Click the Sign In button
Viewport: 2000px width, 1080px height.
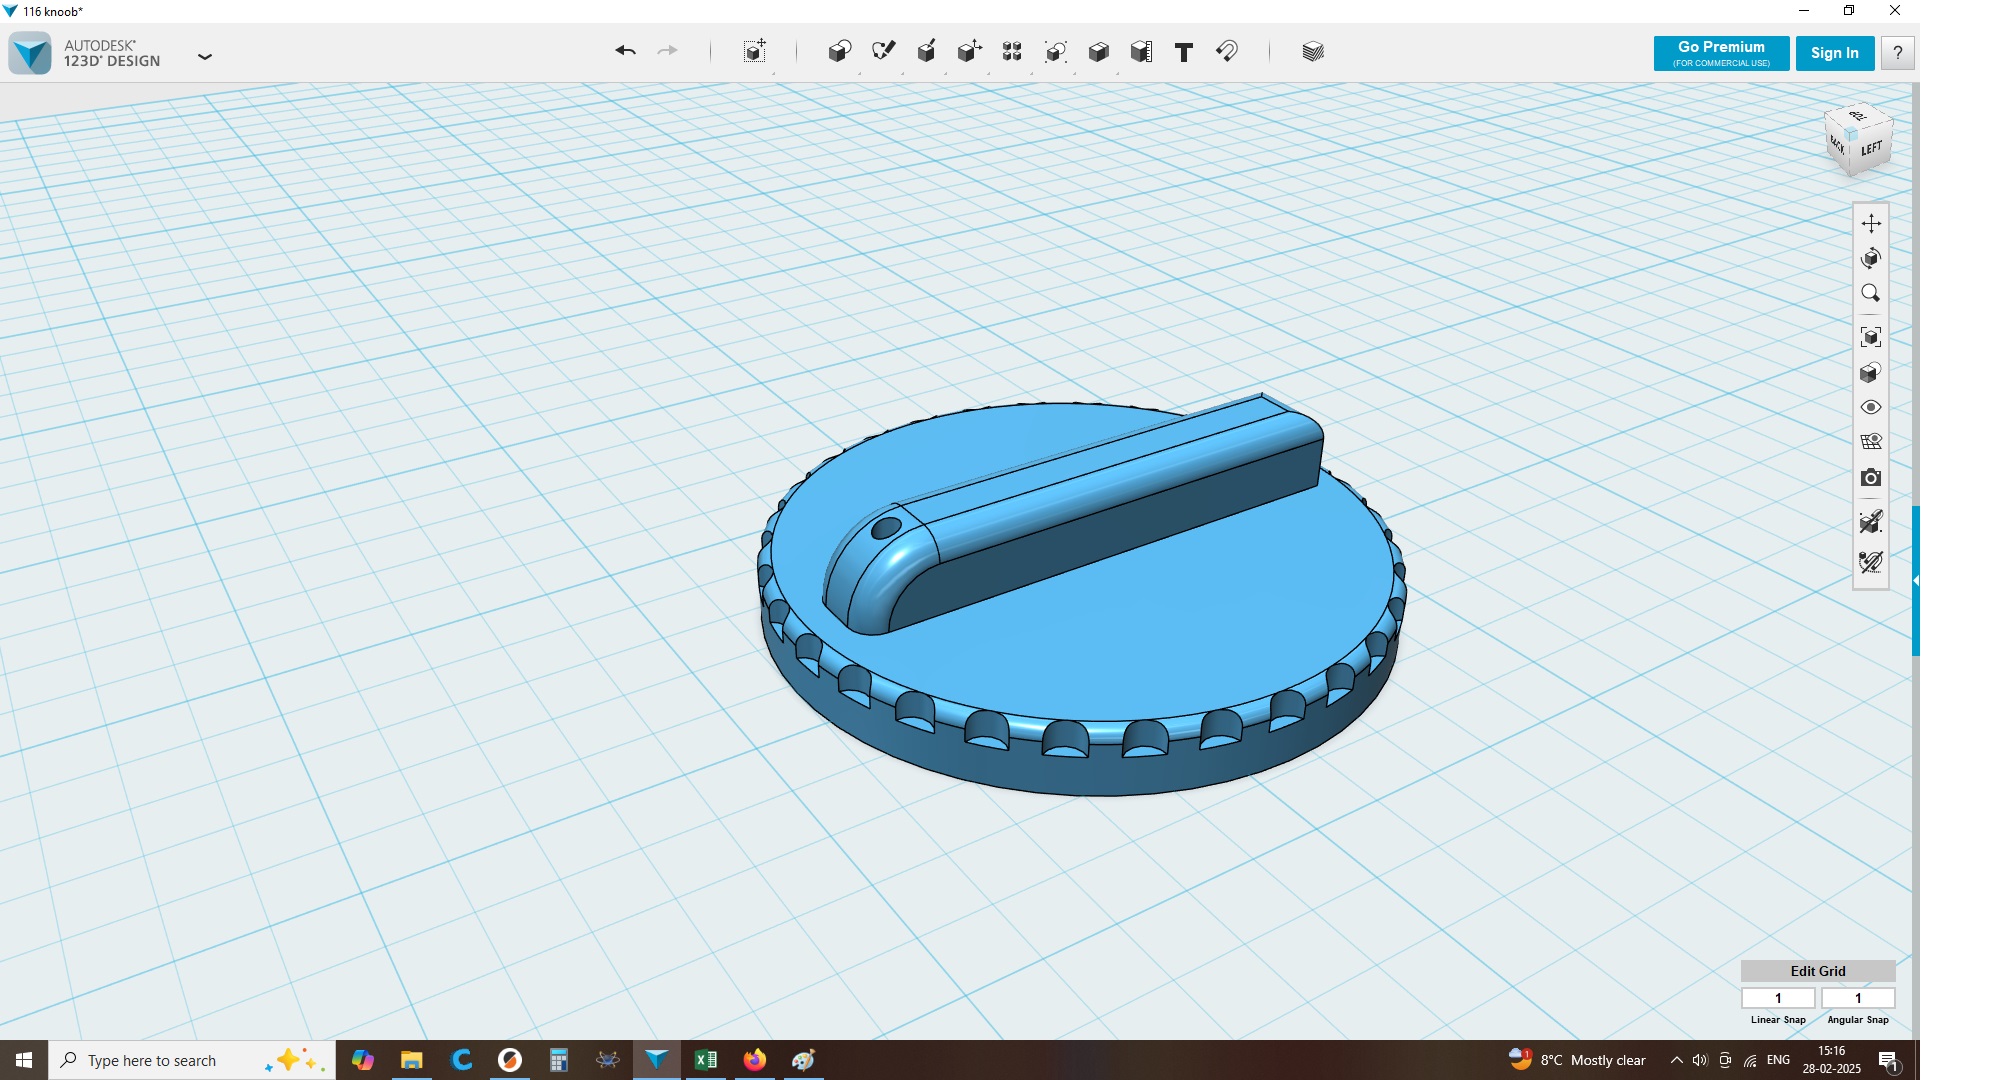pyautogui.click(x=1834, y=53)
